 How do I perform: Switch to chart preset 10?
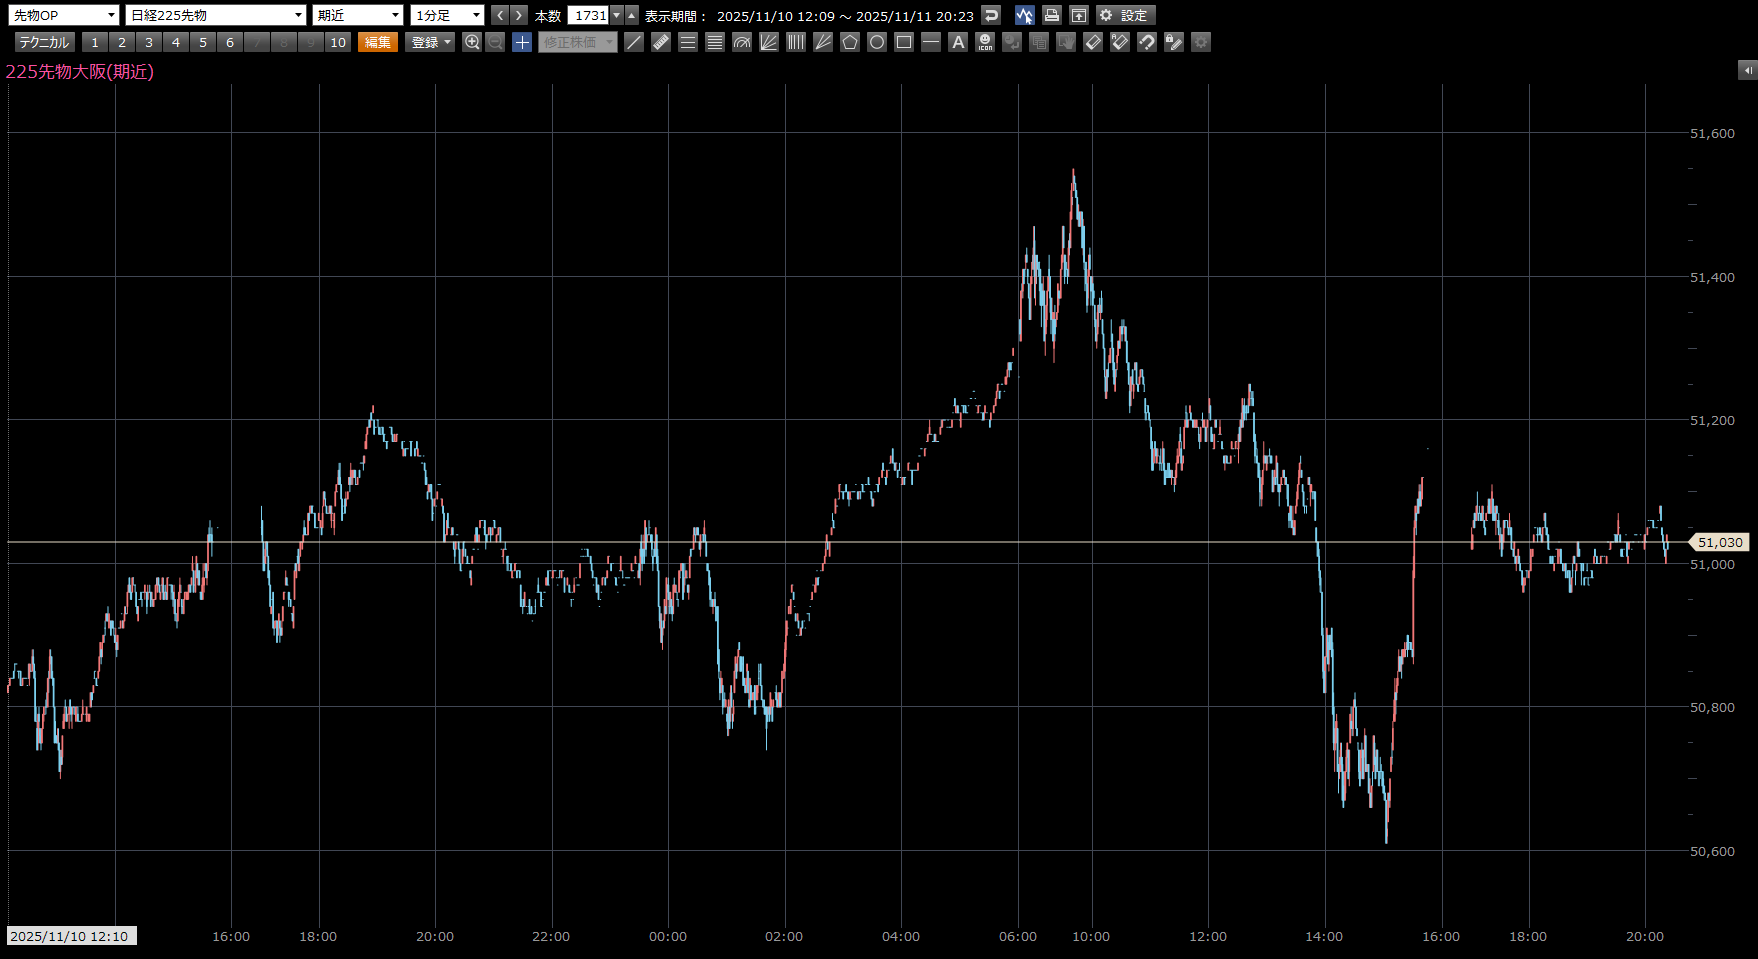coord(338,42)
